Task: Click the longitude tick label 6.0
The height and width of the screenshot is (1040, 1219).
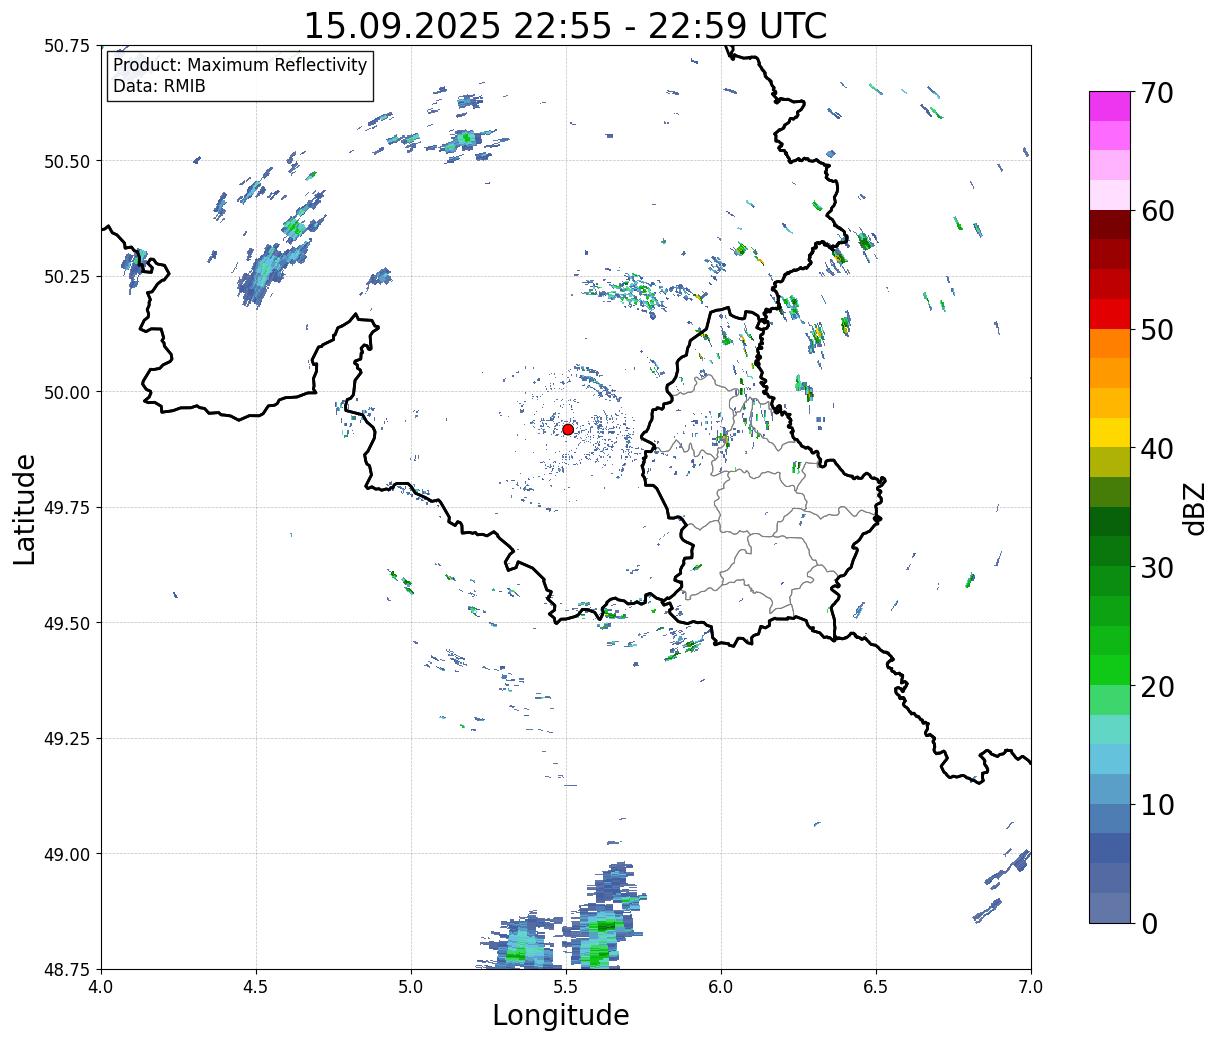Action: pos(721,986)
